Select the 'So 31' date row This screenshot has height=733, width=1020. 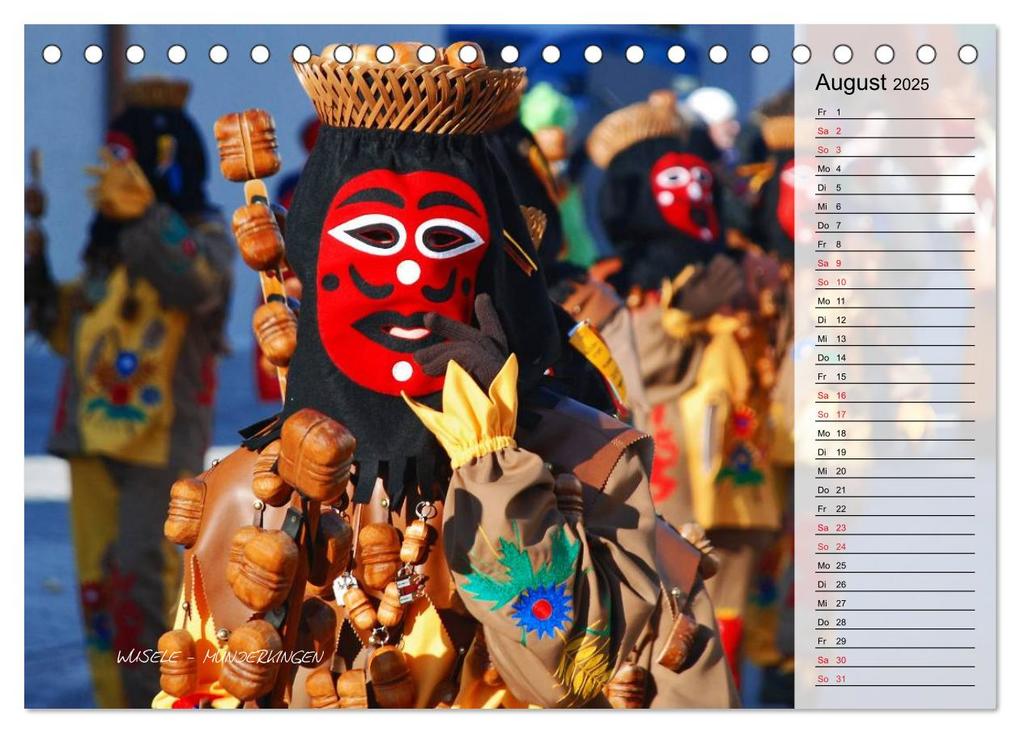[895, 678]
